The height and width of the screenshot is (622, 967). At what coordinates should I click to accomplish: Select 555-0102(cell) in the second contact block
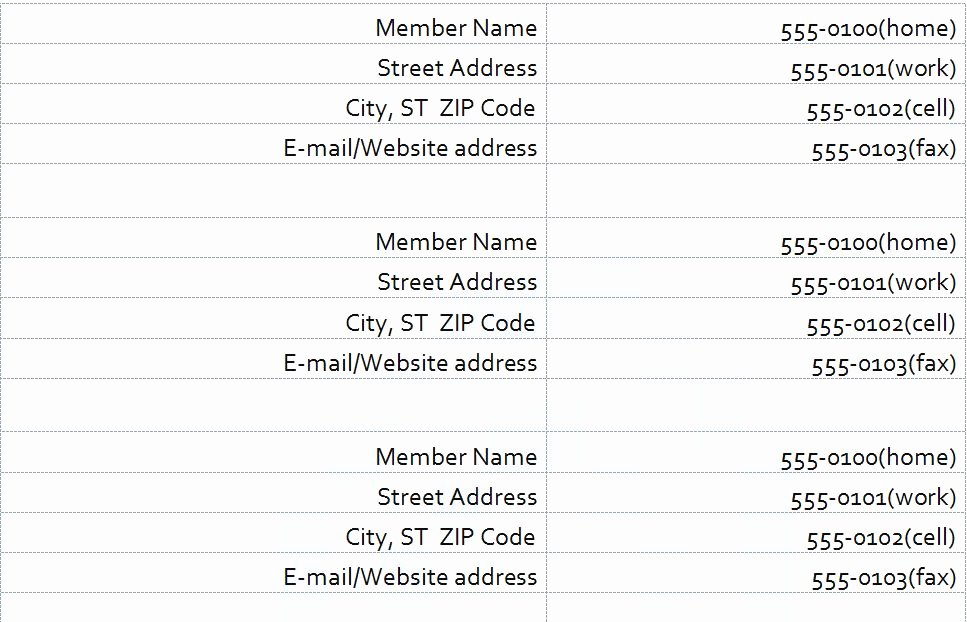pos(881,324)
